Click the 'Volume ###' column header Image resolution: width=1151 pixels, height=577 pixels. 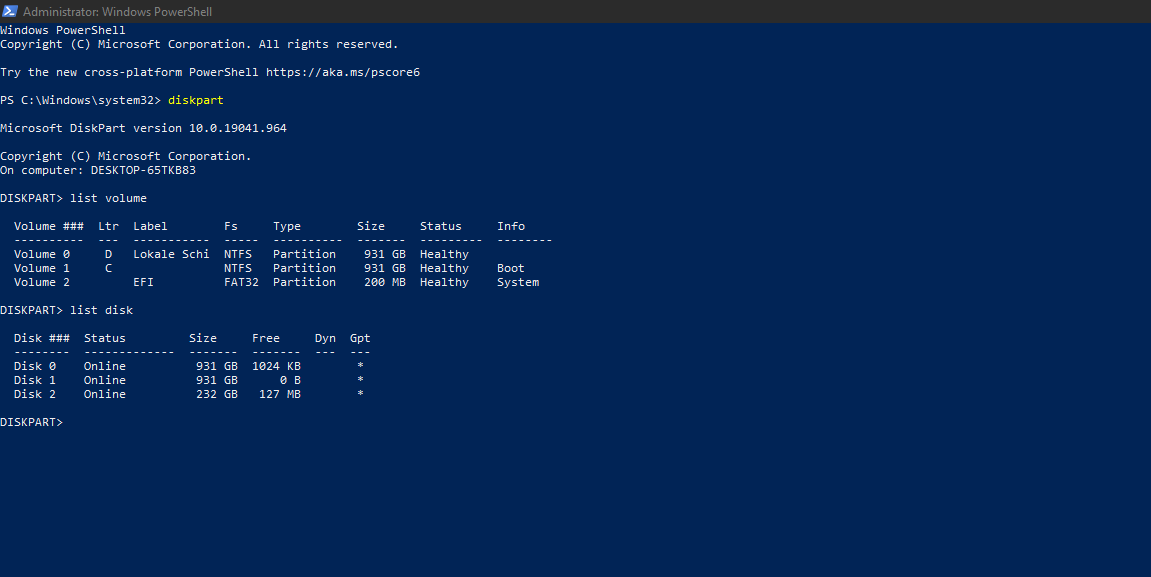click(x=48, y=226)
